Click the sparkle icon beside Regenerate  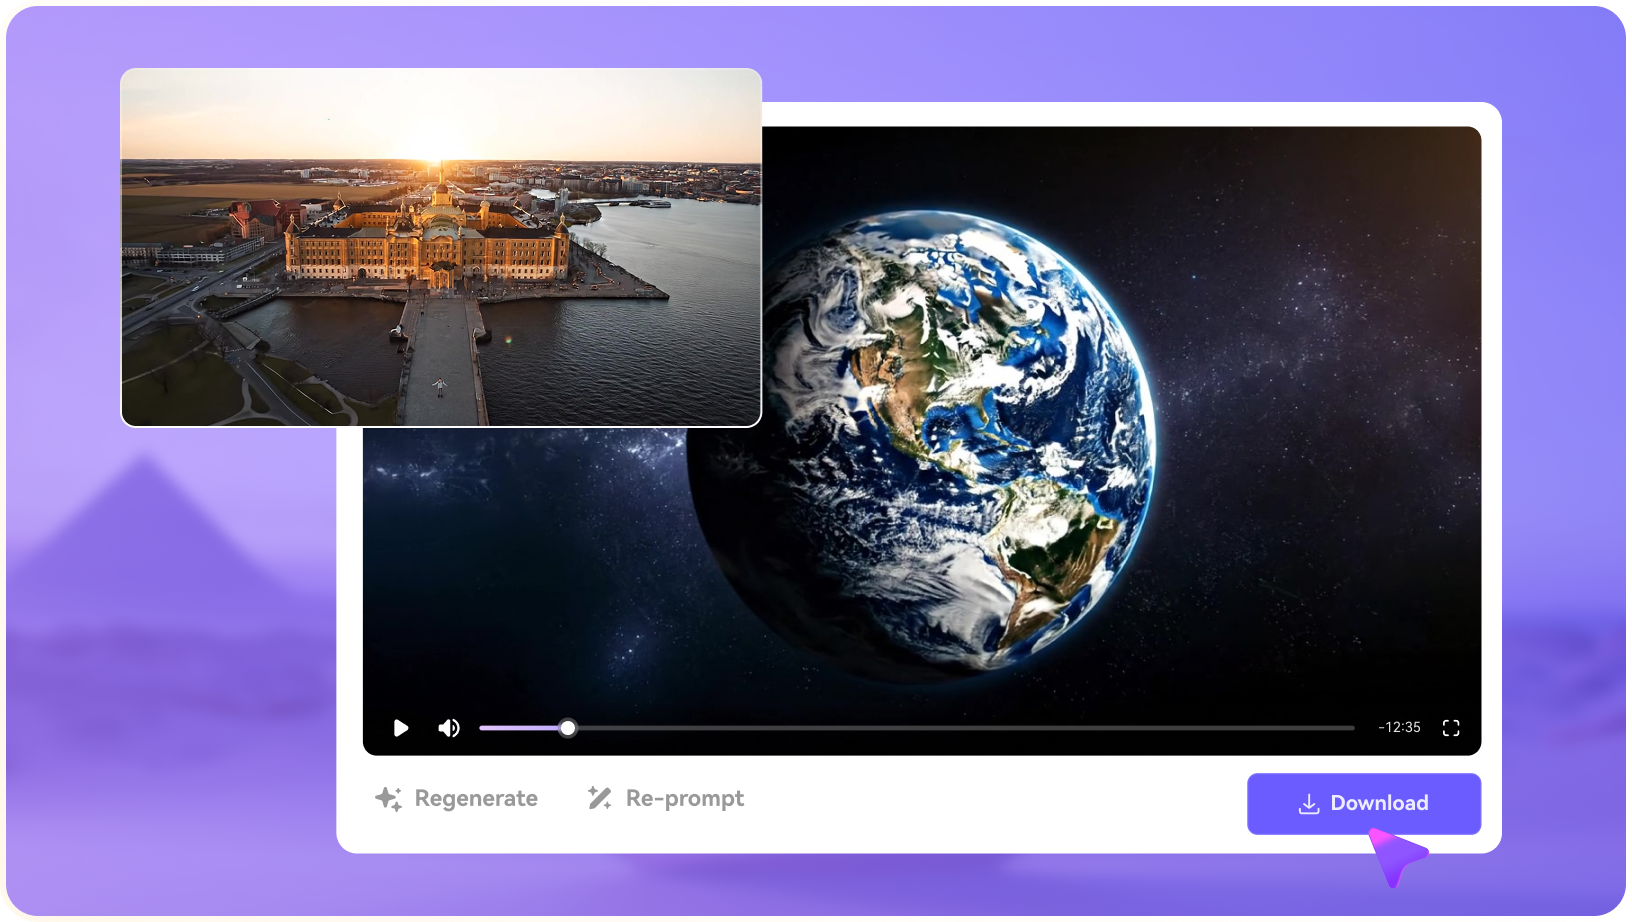click(x=390, y=798)
